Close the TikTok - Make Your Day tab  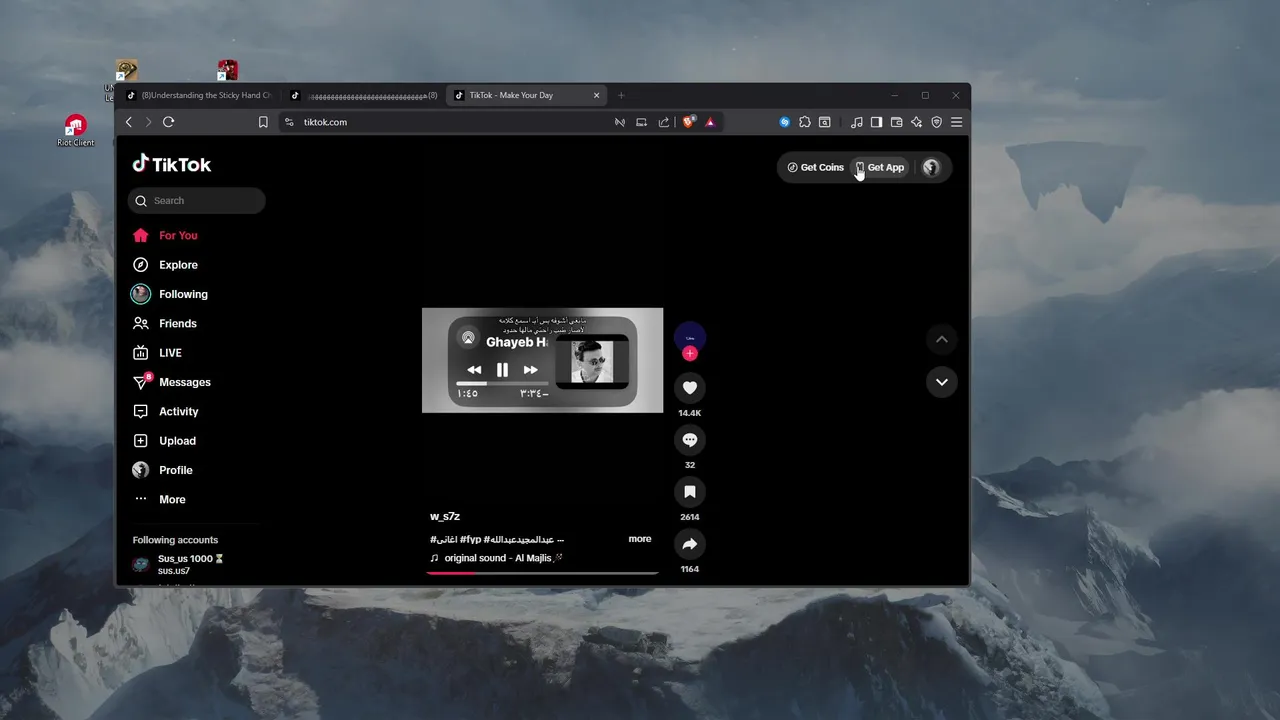[x=597, y=96]
